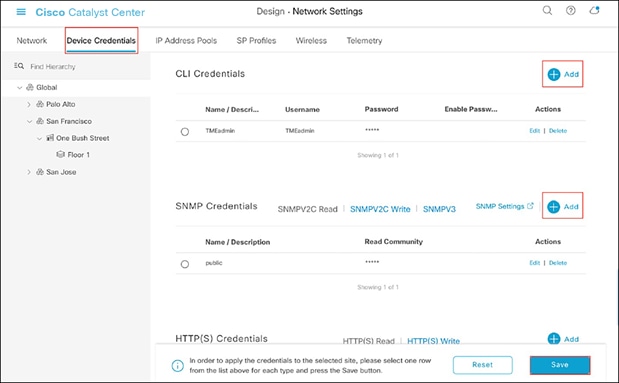Switch to SNMPV2C Write sub-tab
Image resolution: width=619 pixels, height=383 pixels.
tap(380, 209)
